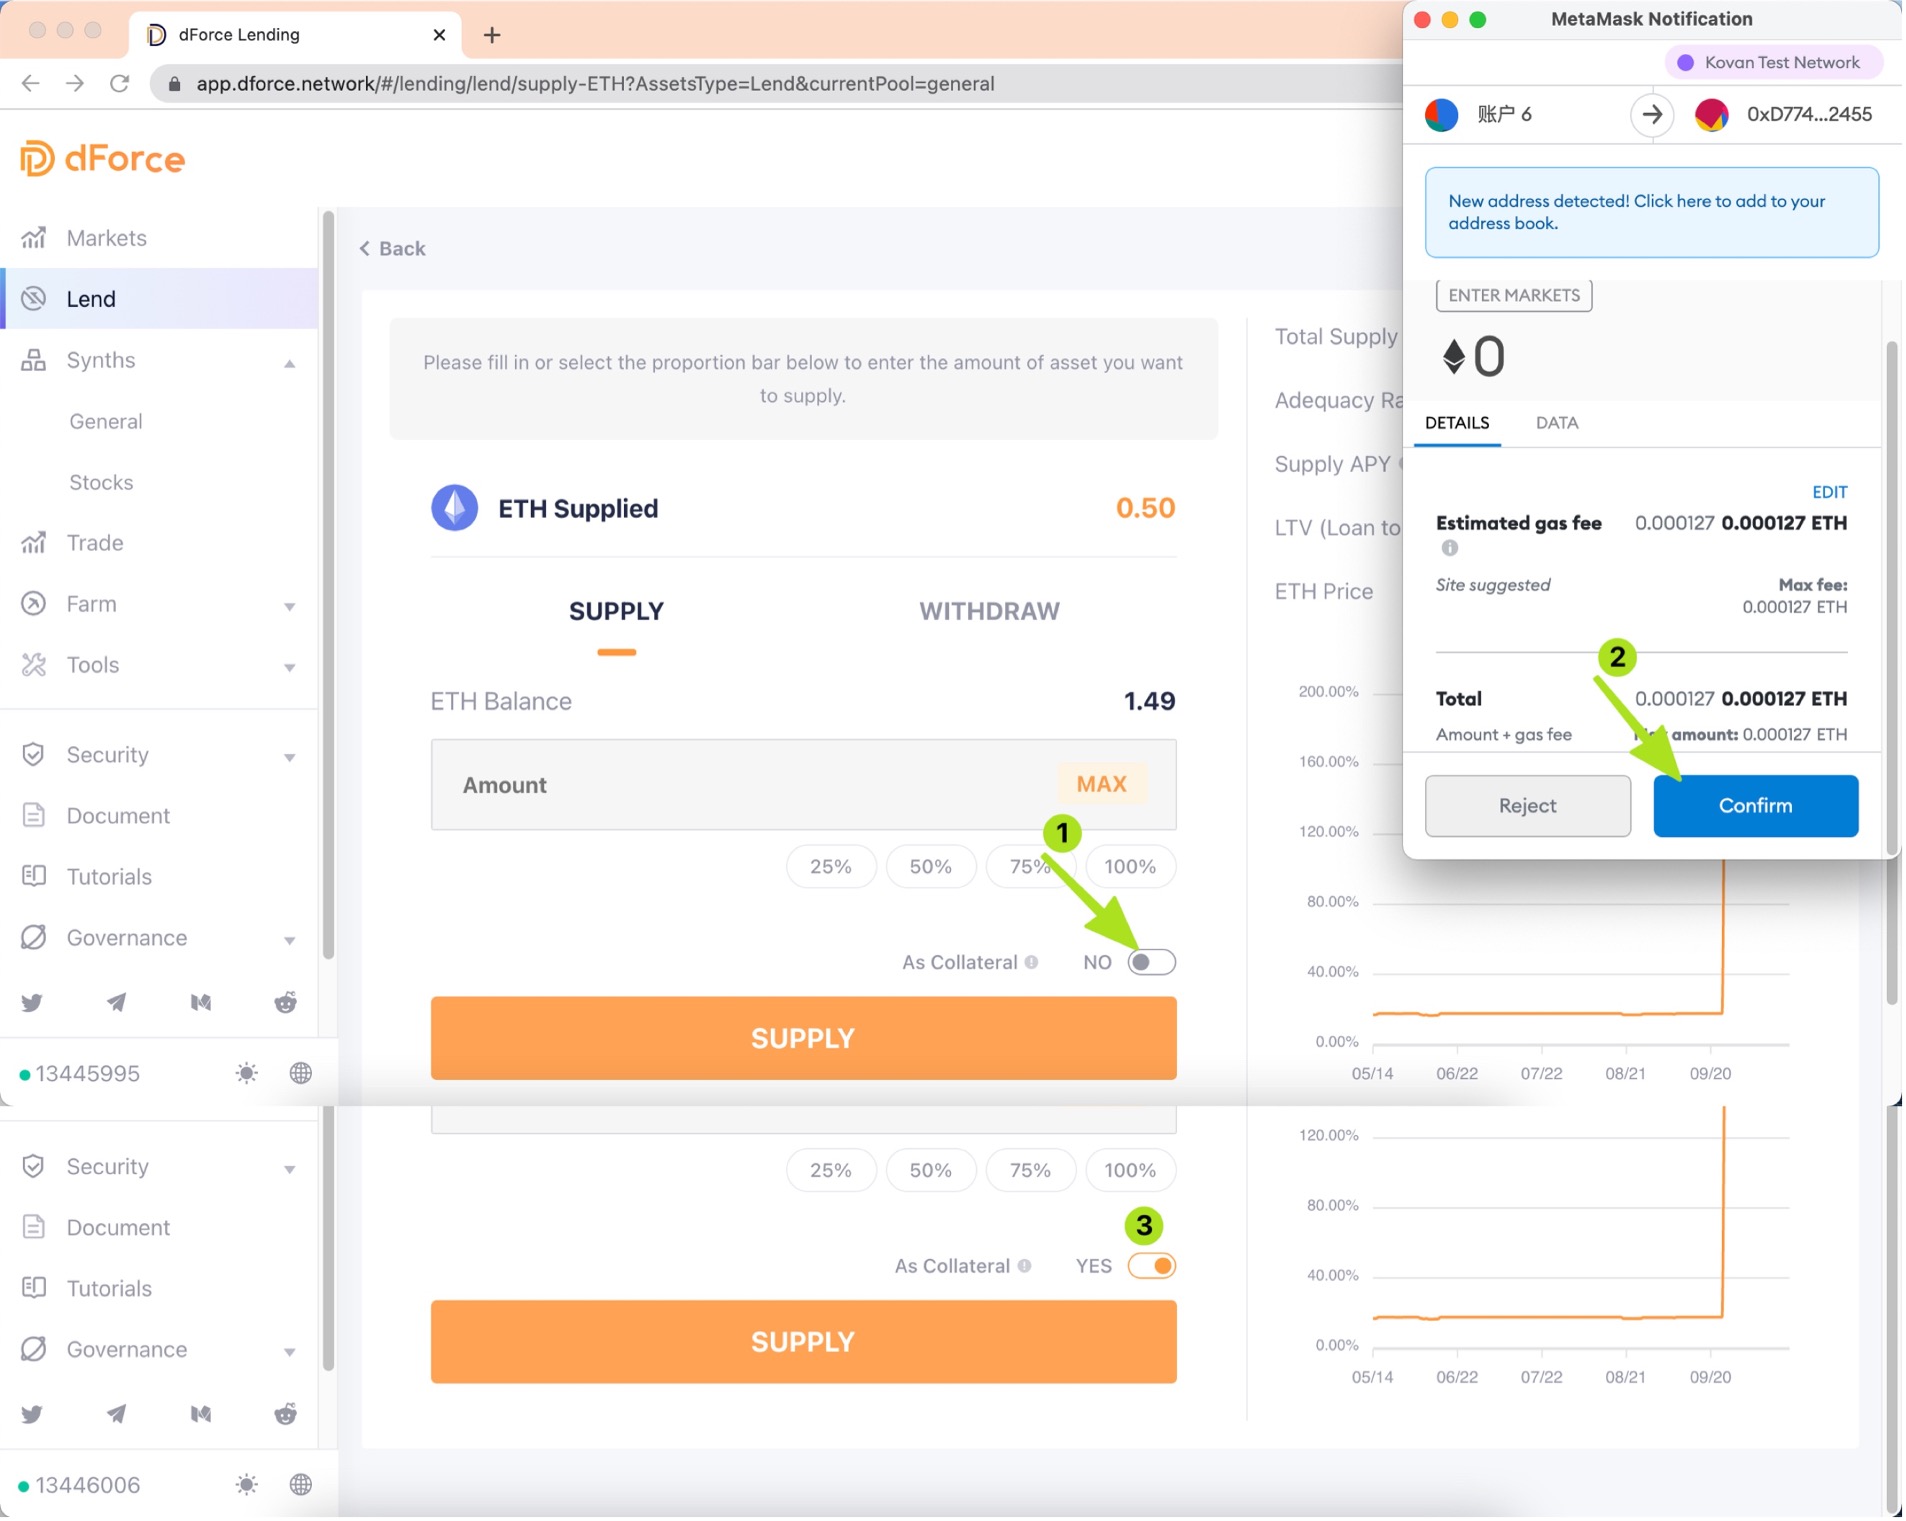Go Back from supply page

392,249
